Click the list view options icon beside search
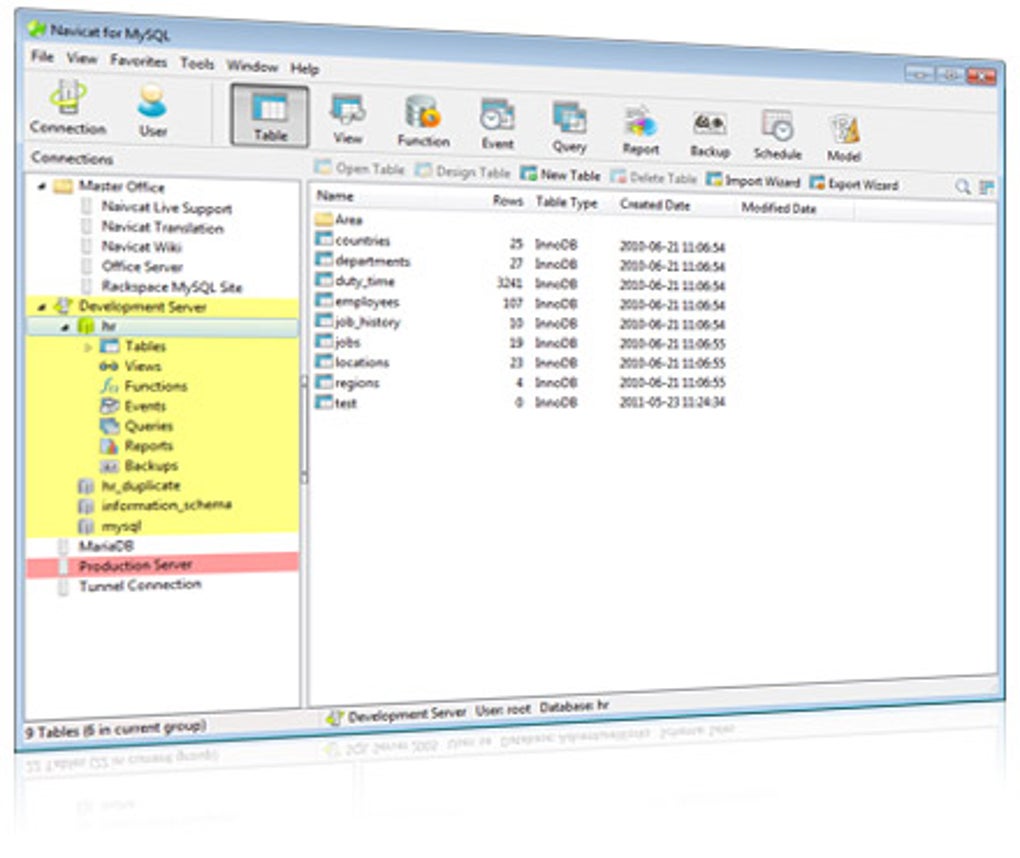Image resolution: width=1020 pixels, height=858 pixels. (x=986, y=188)
